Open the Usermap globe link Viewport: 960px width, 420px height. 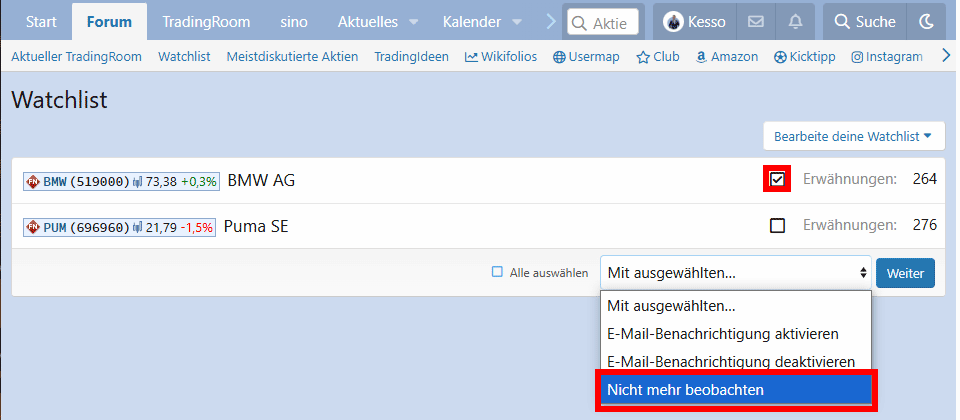point(586,57)
